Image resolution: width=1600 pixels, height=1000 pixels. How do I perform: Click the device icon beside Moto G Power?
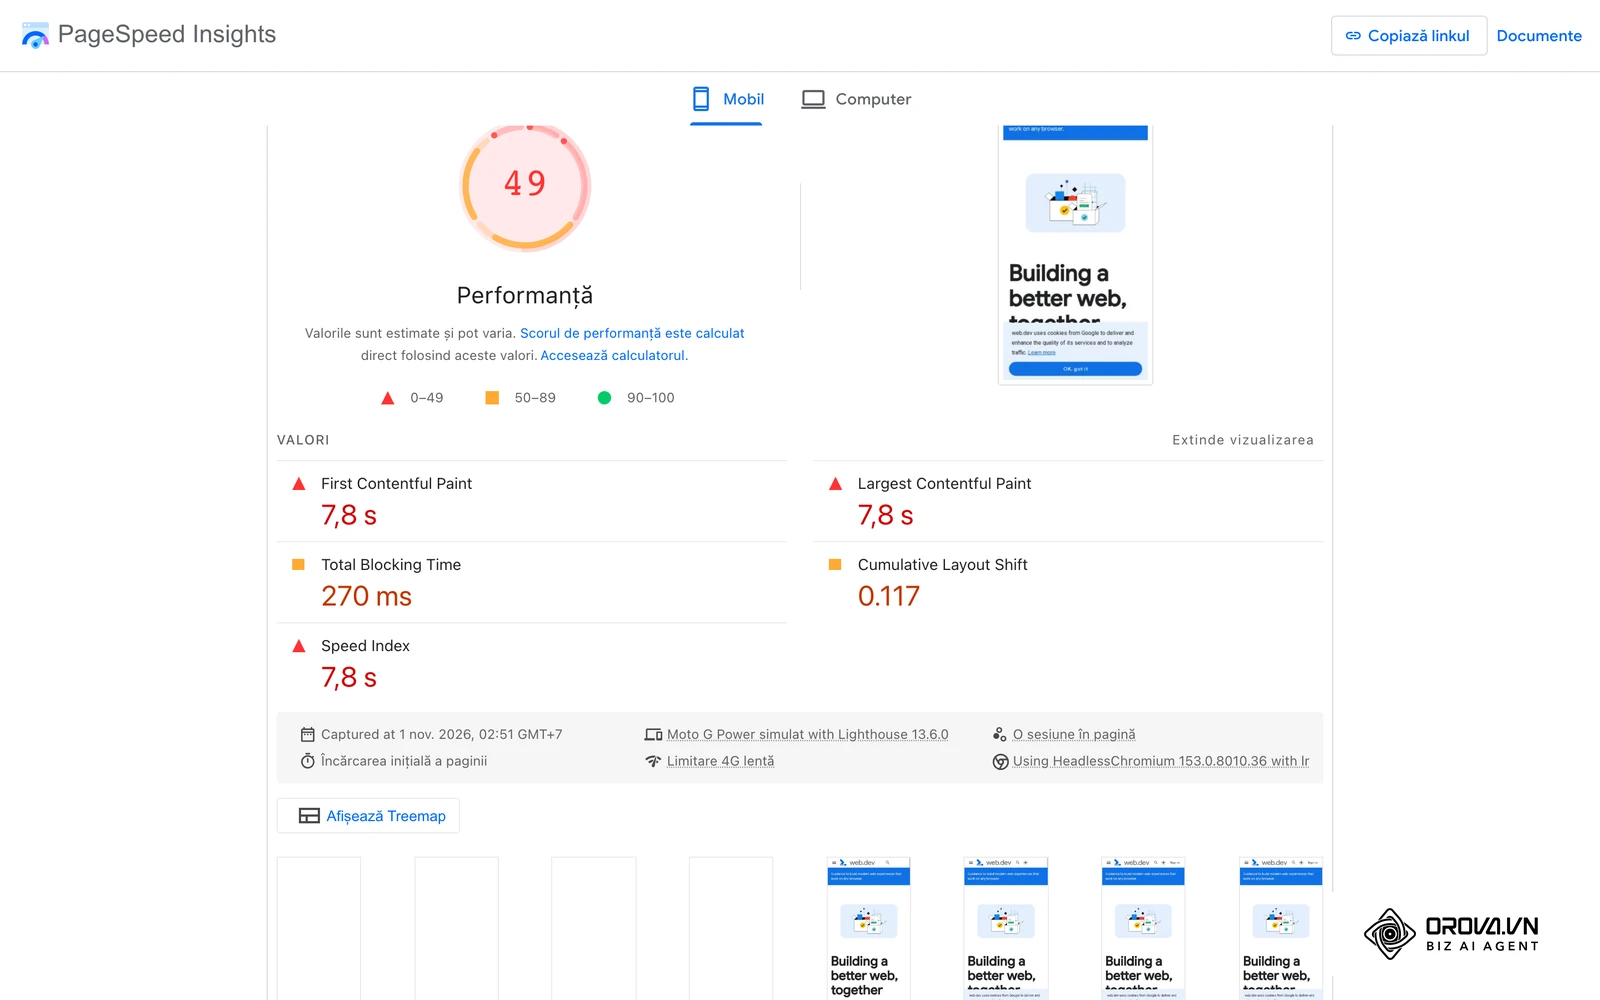654,734
